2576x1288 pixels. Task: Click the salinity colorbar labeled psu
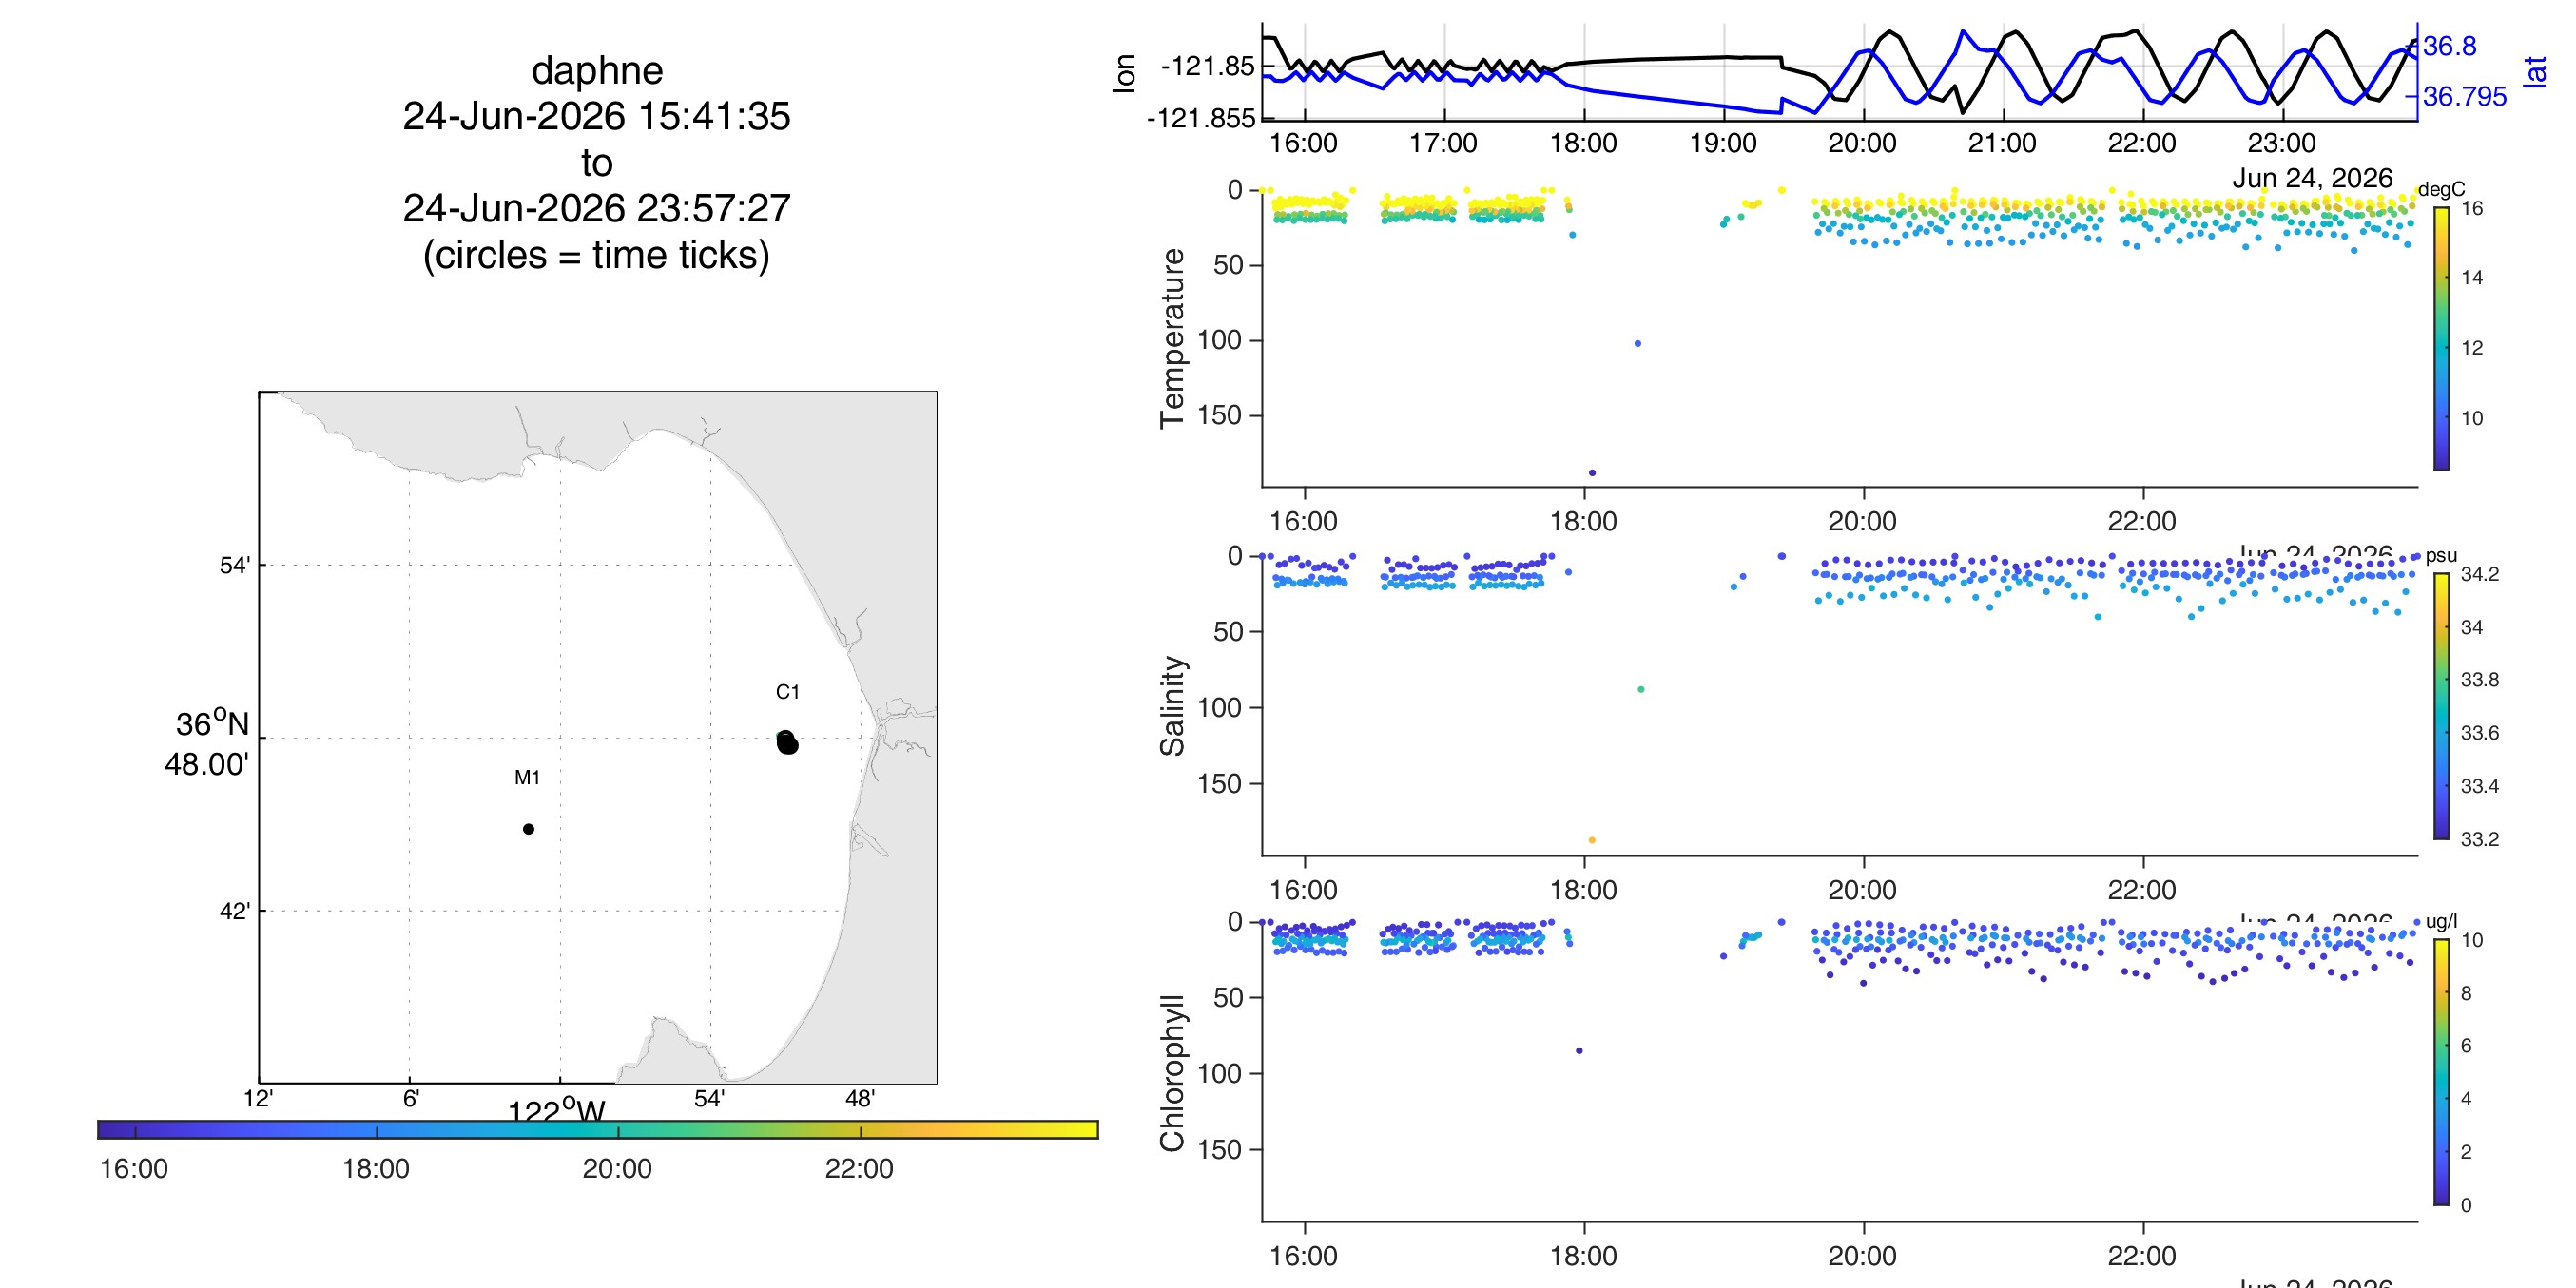pyautogui.click(x=2441, y=706)
